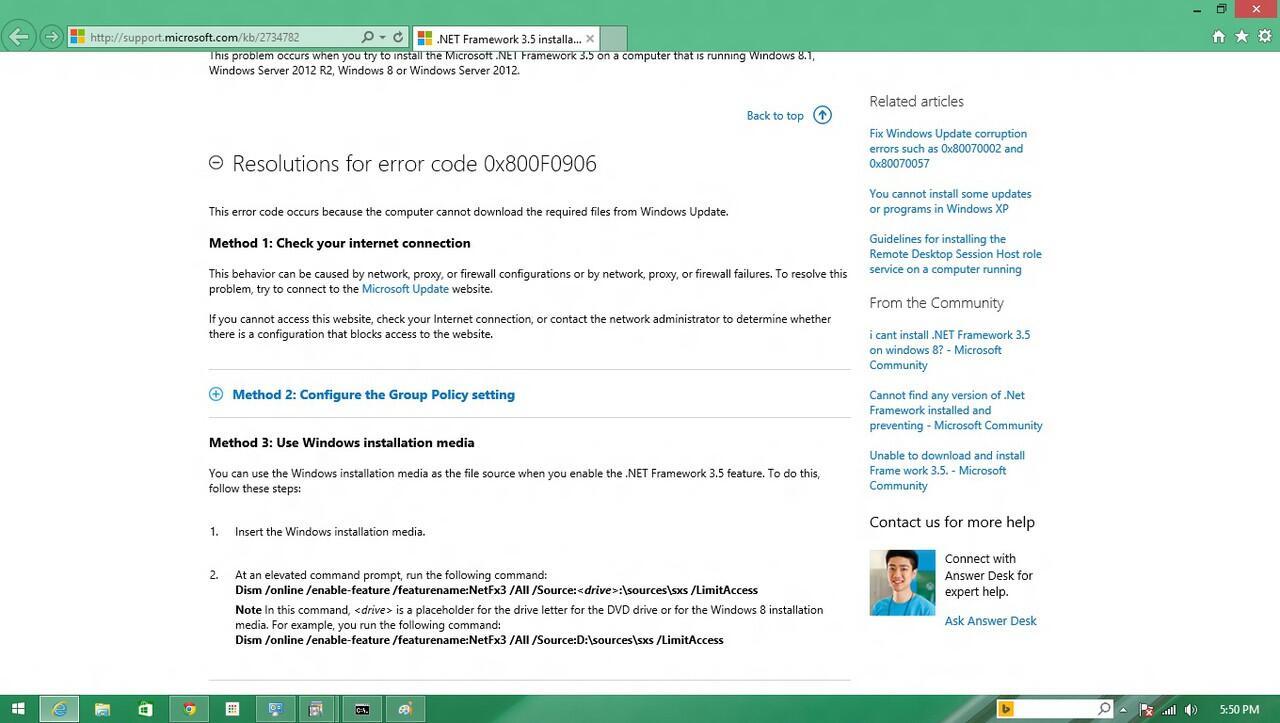
Task: Open File Explorer from the taskbar
Action: point(102,709)
